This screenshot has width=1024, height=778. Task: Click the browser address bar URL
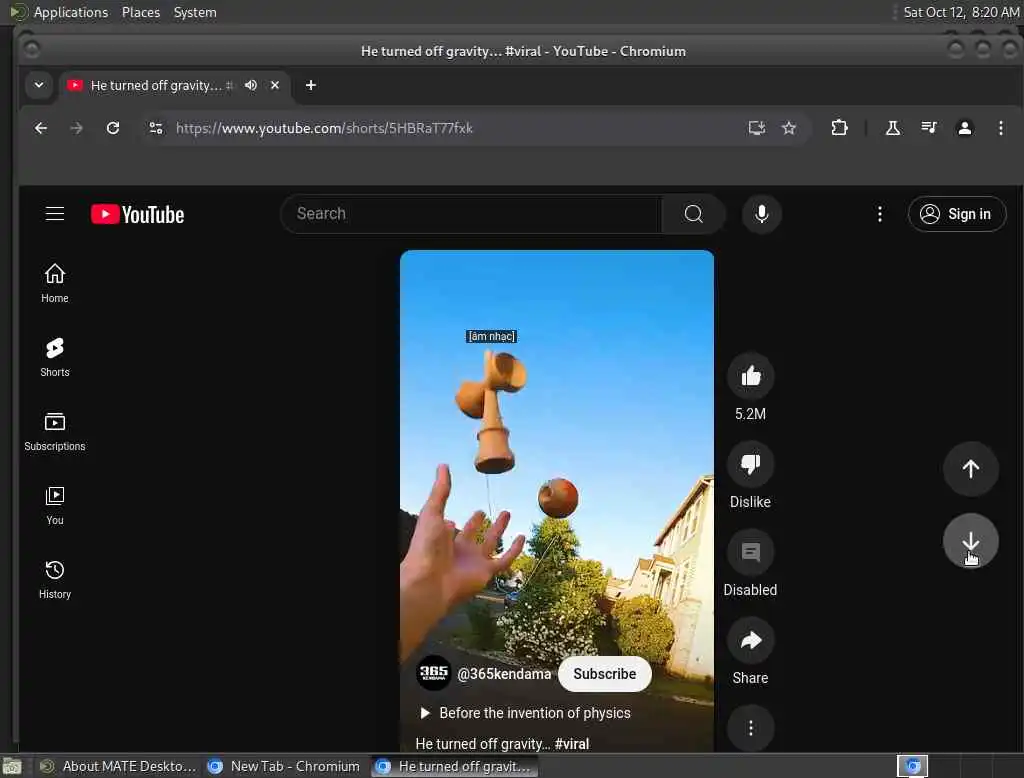(324, 128)
